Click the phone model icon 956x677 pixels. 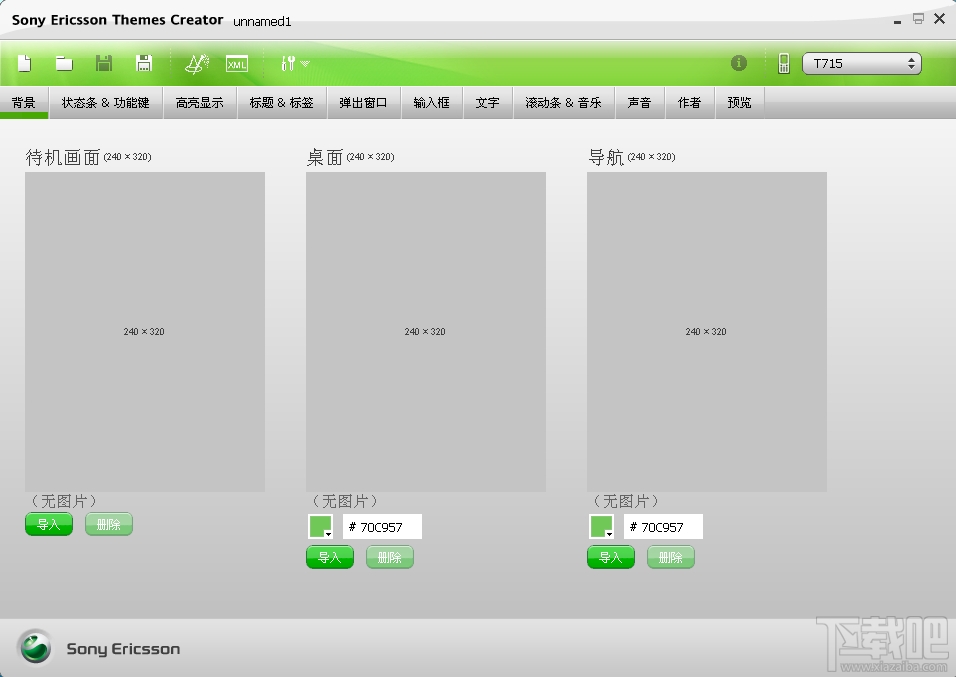783,63
